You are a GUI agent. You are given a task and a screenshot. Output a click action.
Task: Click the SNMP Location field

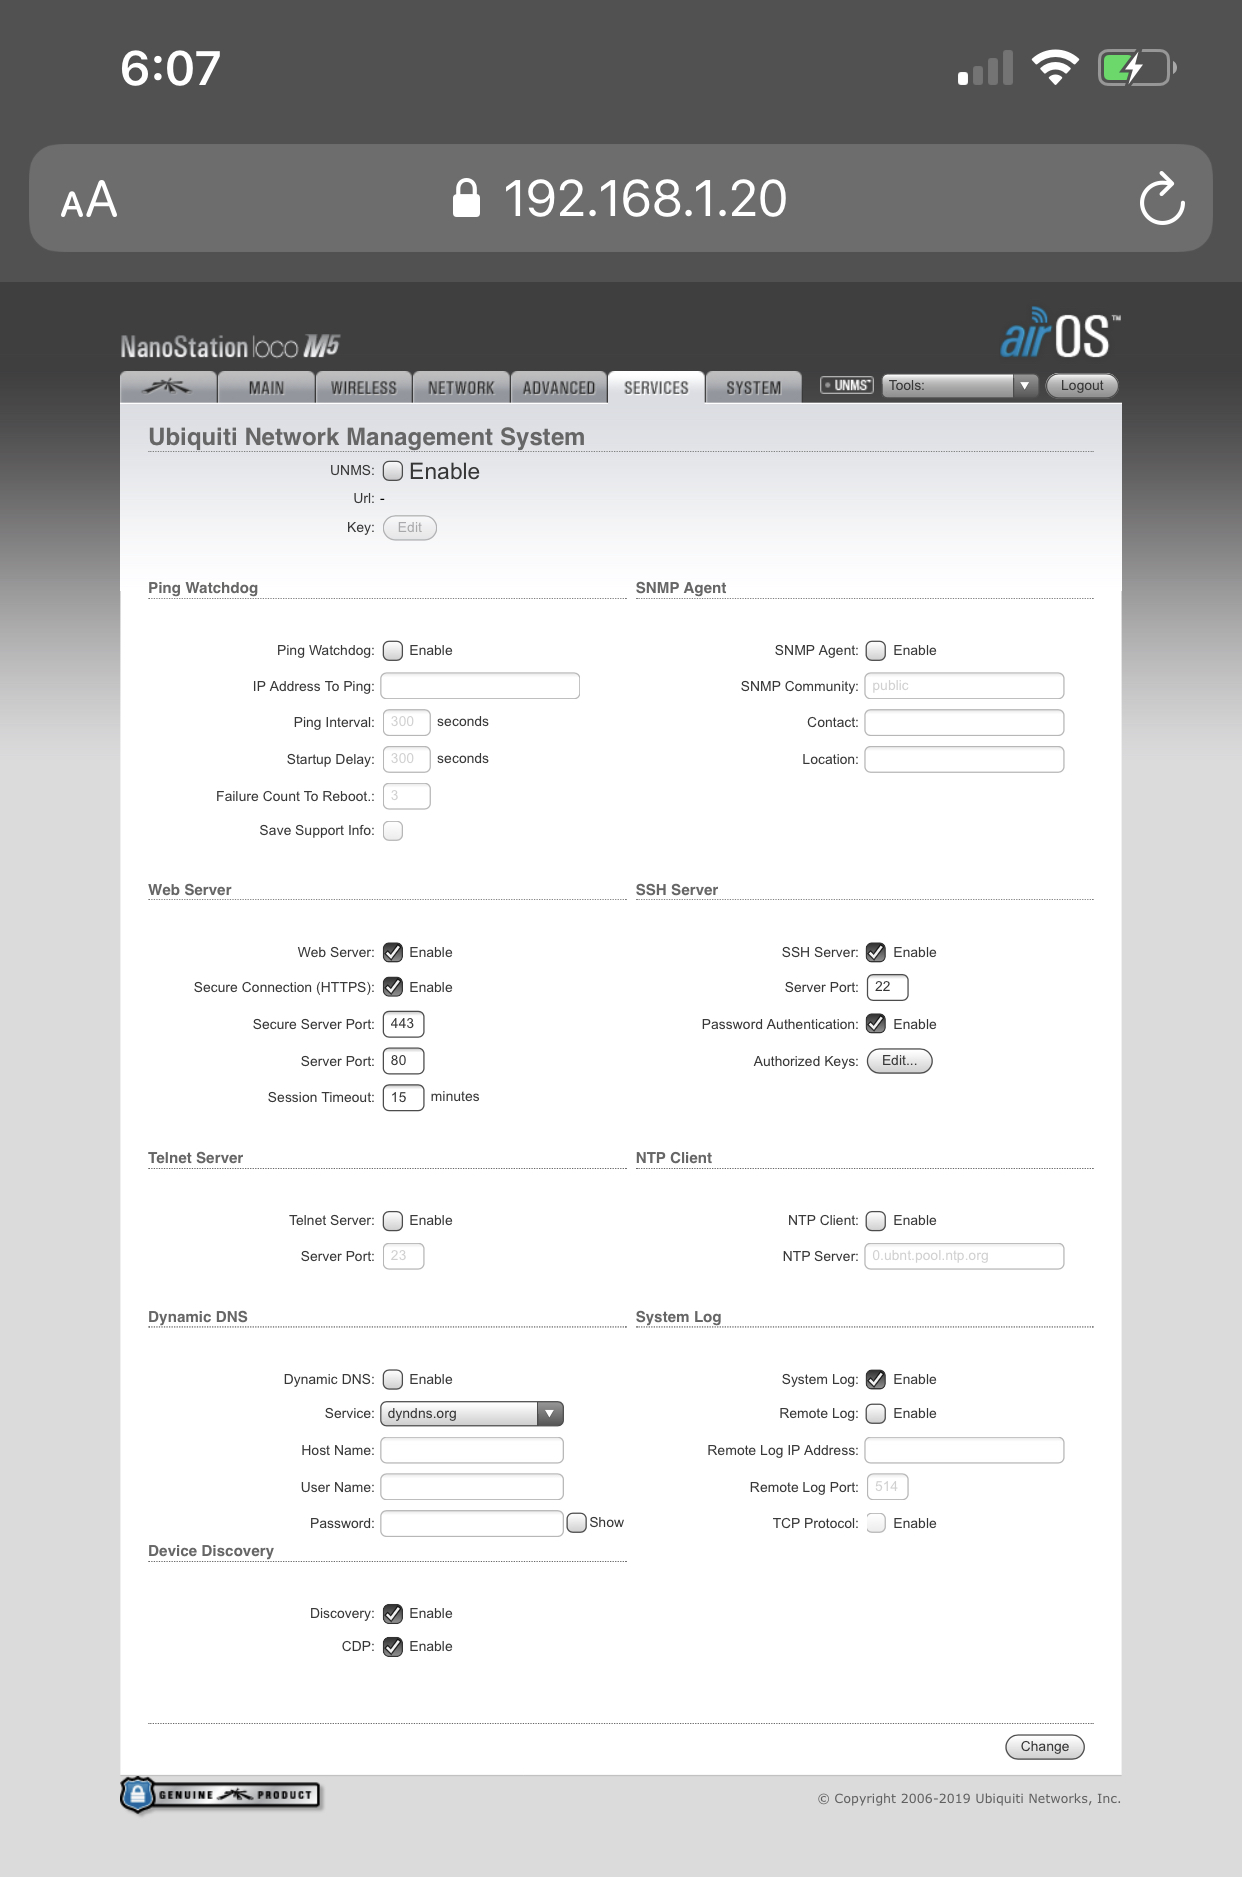pyautogui.click(x=964, y=759)
